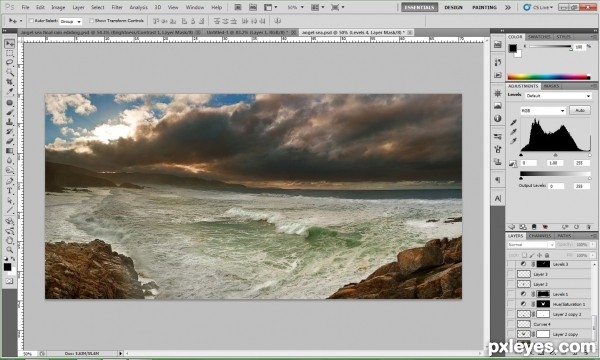Click the Levels midtone gamma input field
The image size is (600, 360).
click(554, 163)
